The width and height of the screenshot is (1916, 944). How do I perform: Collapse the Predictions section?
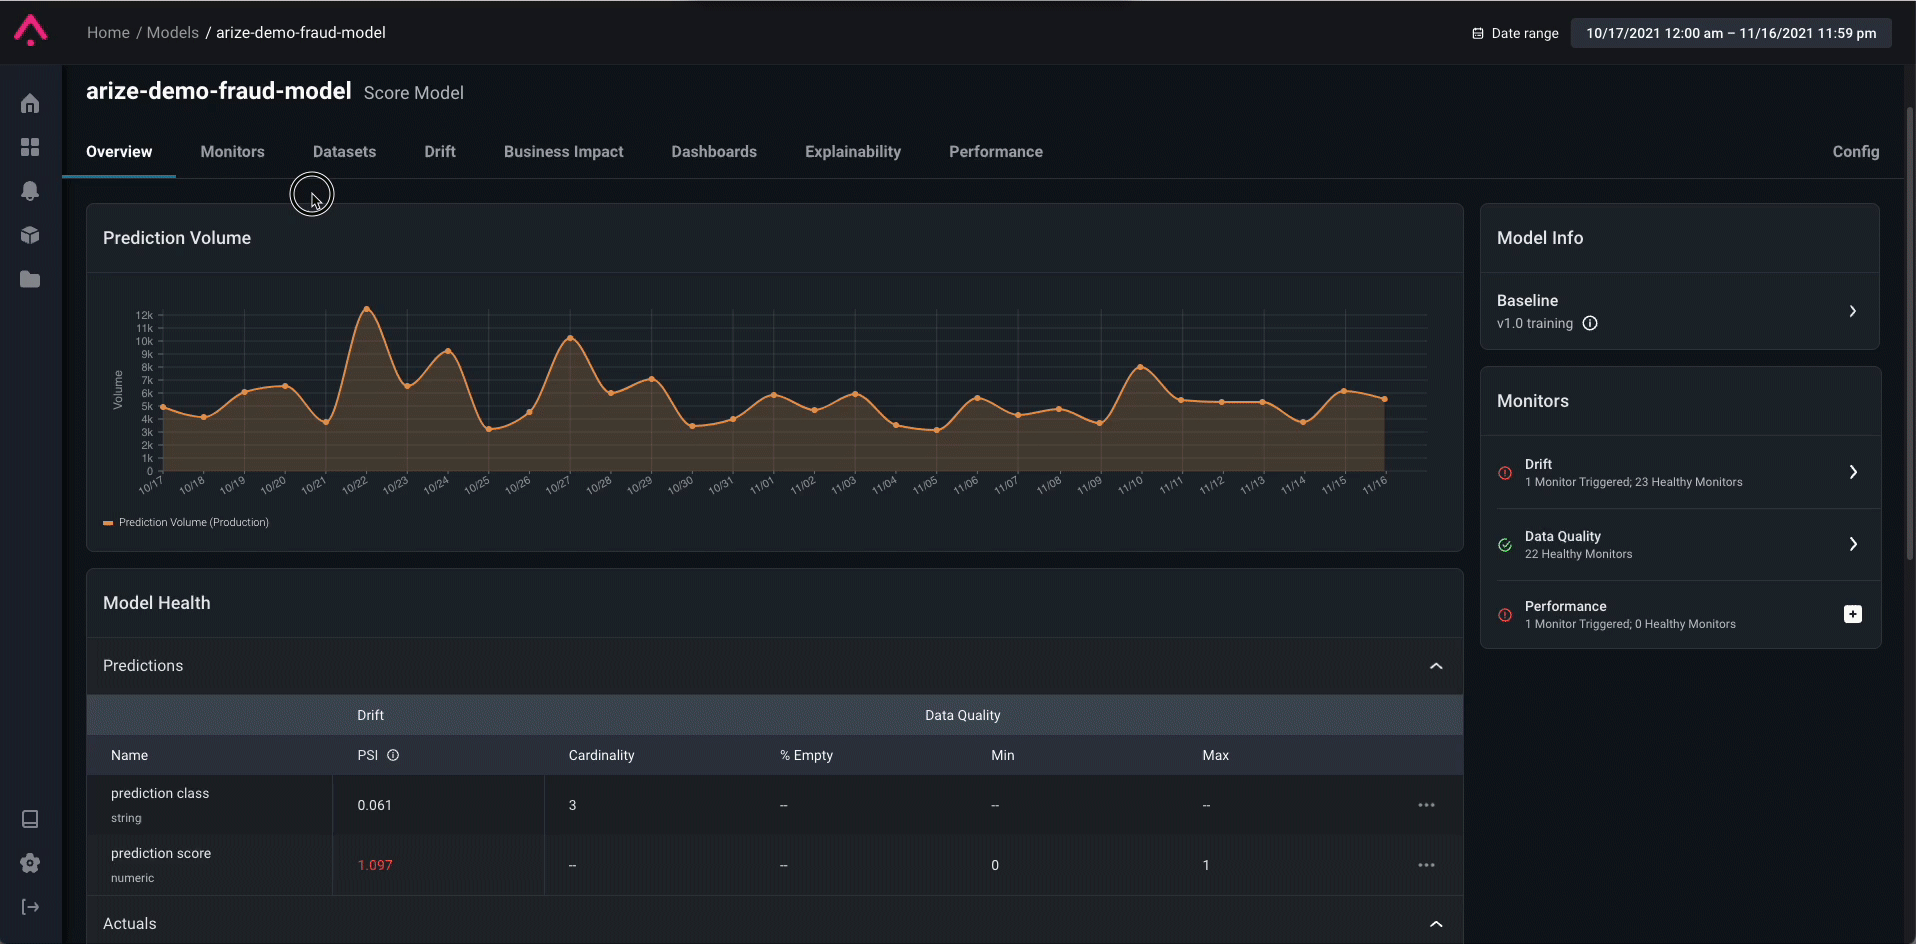[x=1436, y=666]
